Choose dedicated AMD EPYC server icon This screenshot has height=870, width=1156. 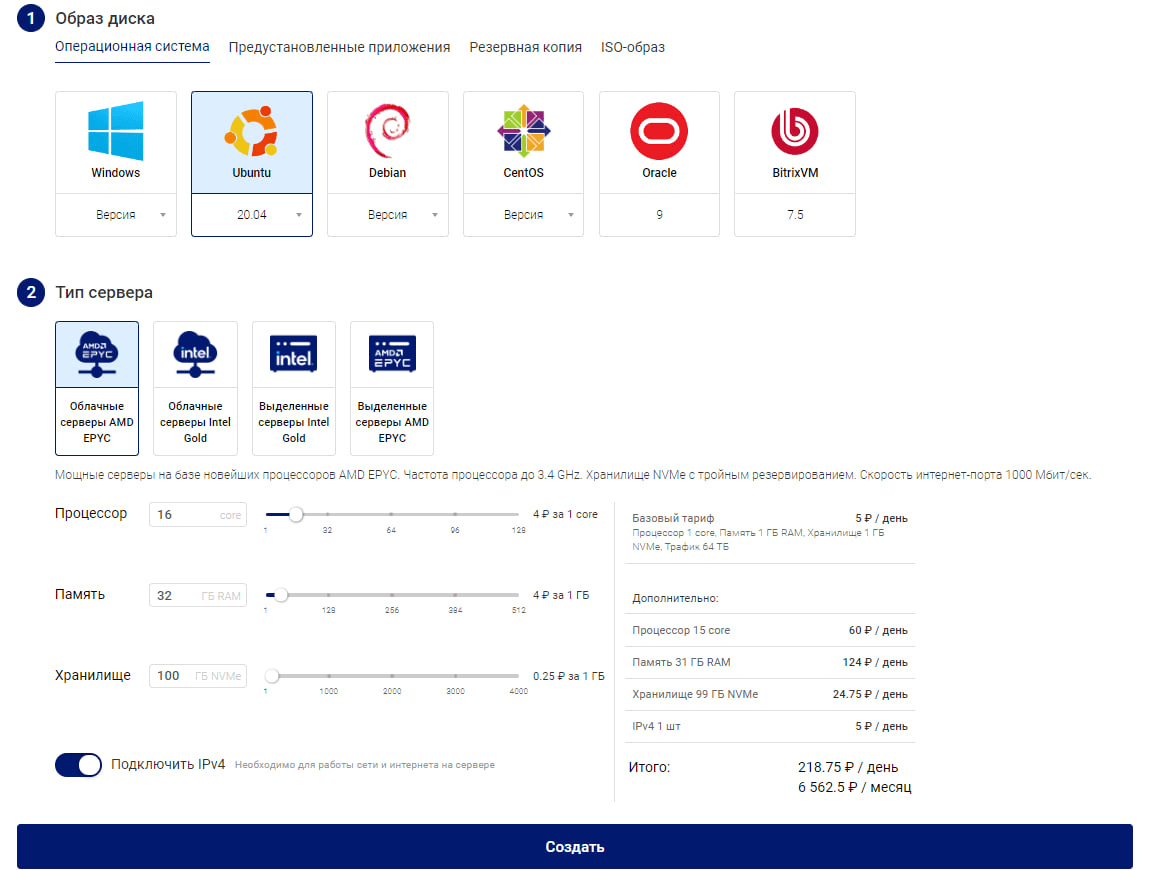(392, 354)
